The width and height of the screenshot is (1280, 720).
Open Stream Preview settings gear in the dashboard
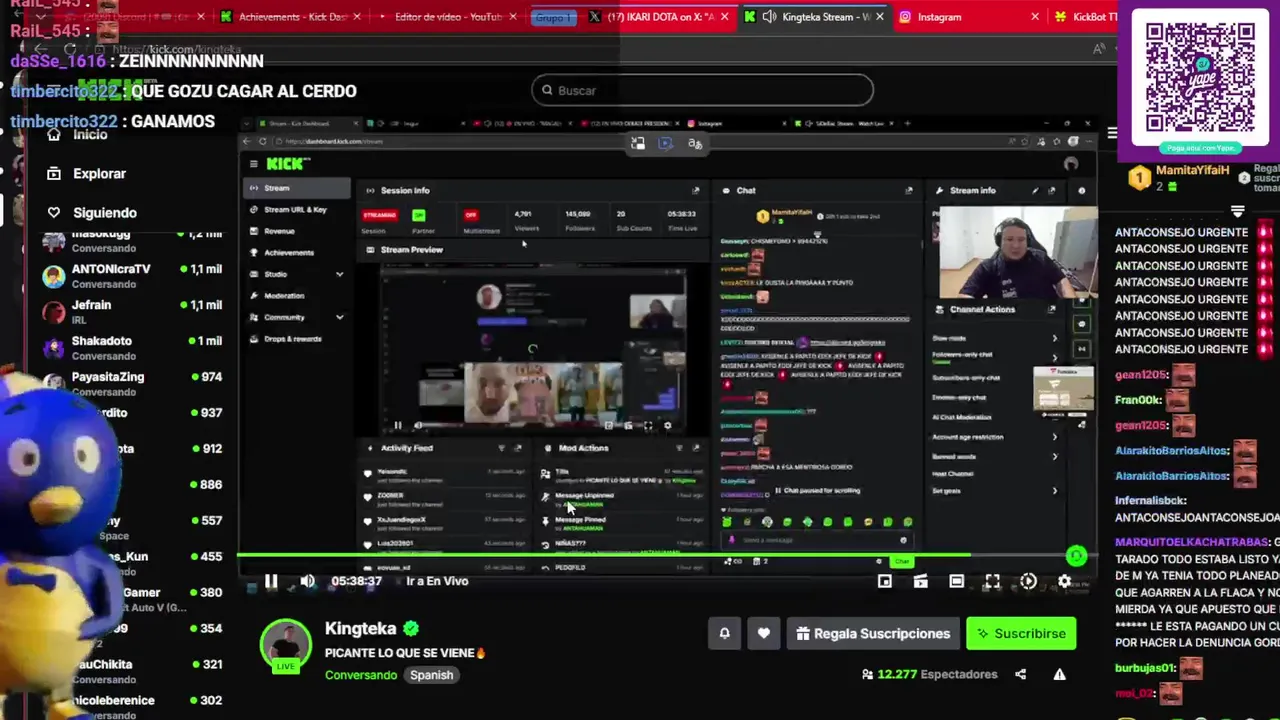pyautogui.click(x=668, y=426)
